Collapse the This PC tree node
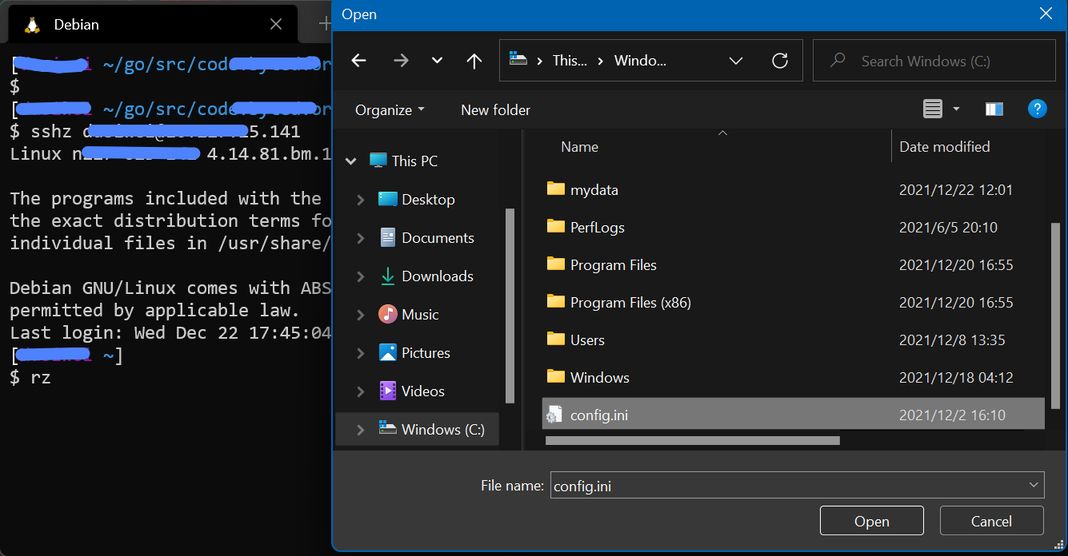The width and height of the screenshot is (1068, 556). pyautogui.click(x=351, y=161)
